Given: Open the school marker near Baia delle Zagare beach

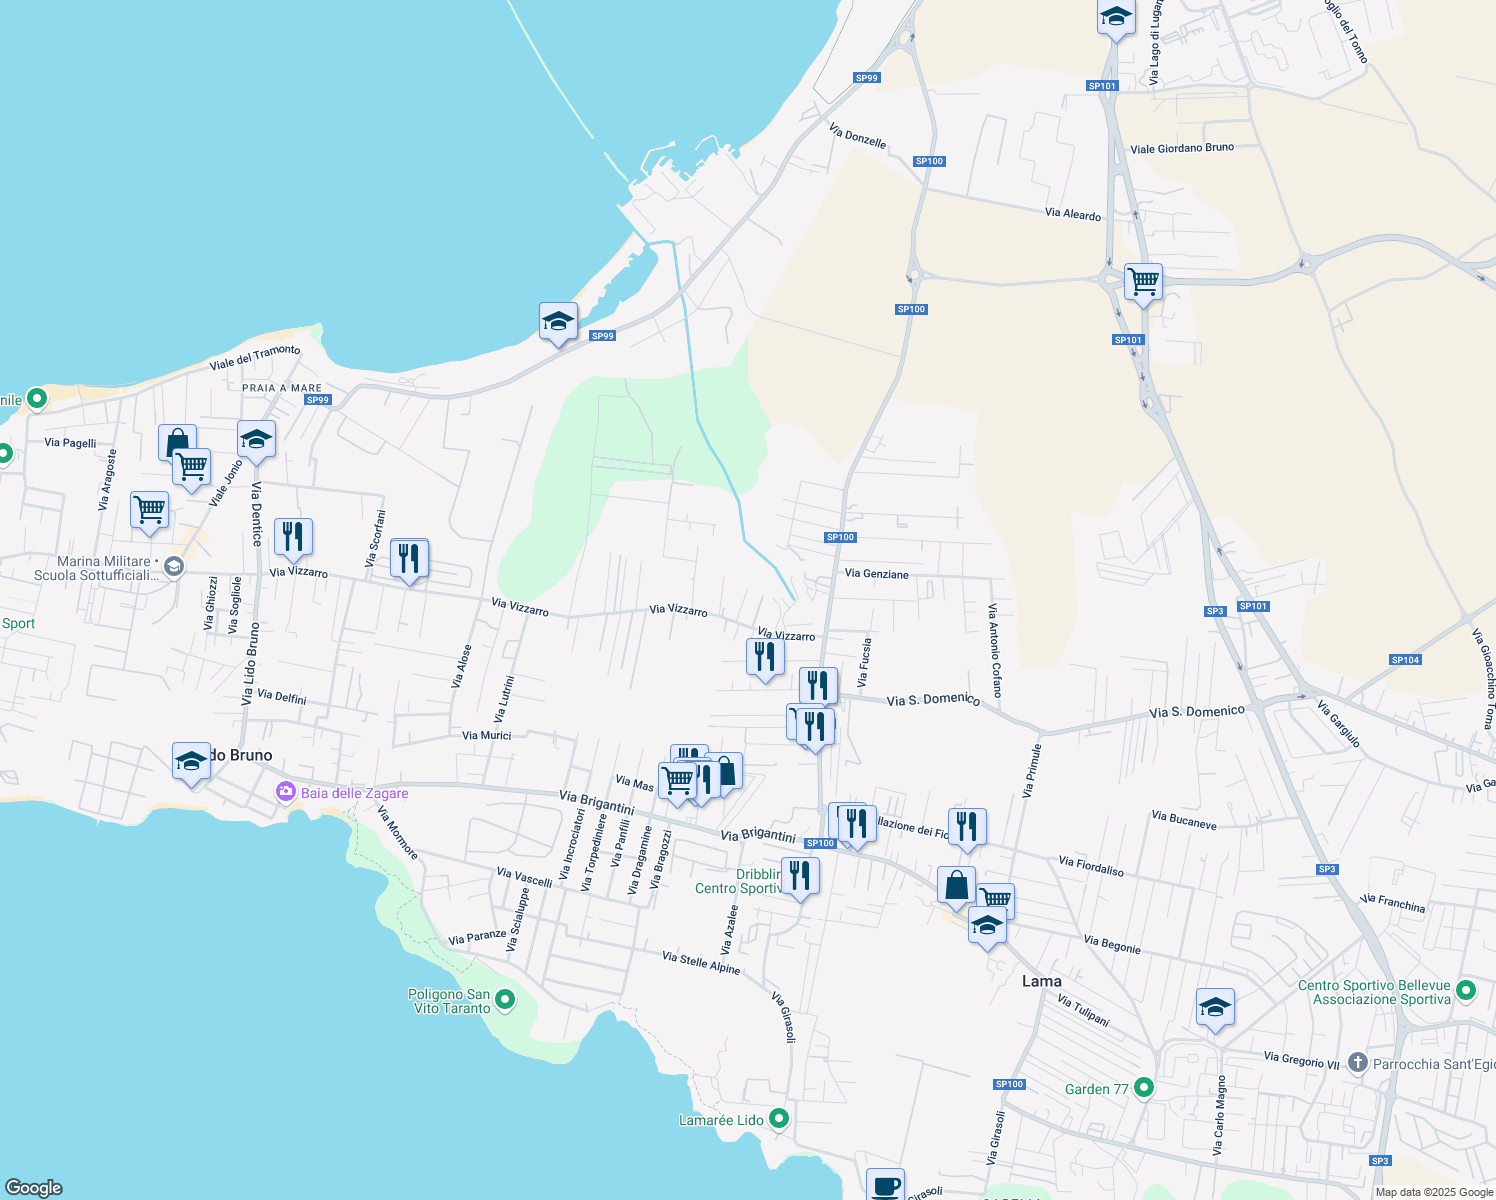Looking at the screenshot, I should (x=191, y=763).
